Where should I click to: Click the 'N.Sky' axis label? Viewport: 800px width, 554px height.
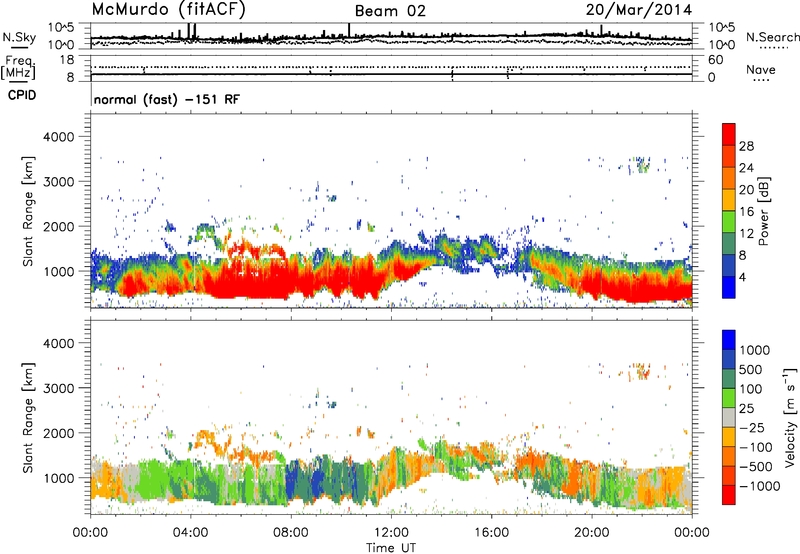pos(19,37)
